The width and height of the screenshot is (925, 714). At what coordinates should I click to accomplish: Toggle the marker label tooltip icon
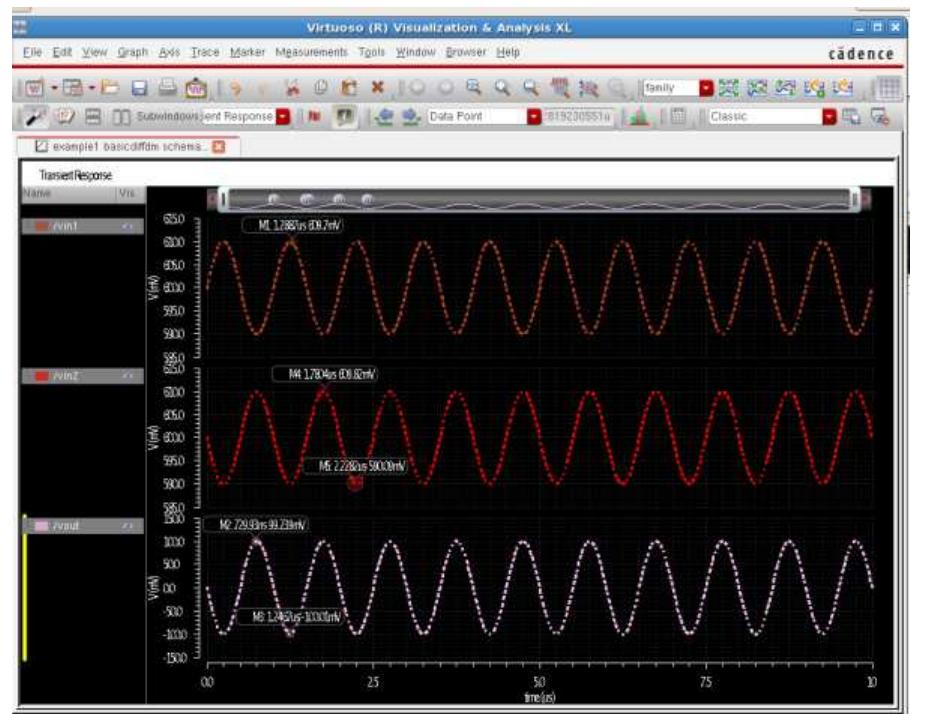[x=345, y=117]
